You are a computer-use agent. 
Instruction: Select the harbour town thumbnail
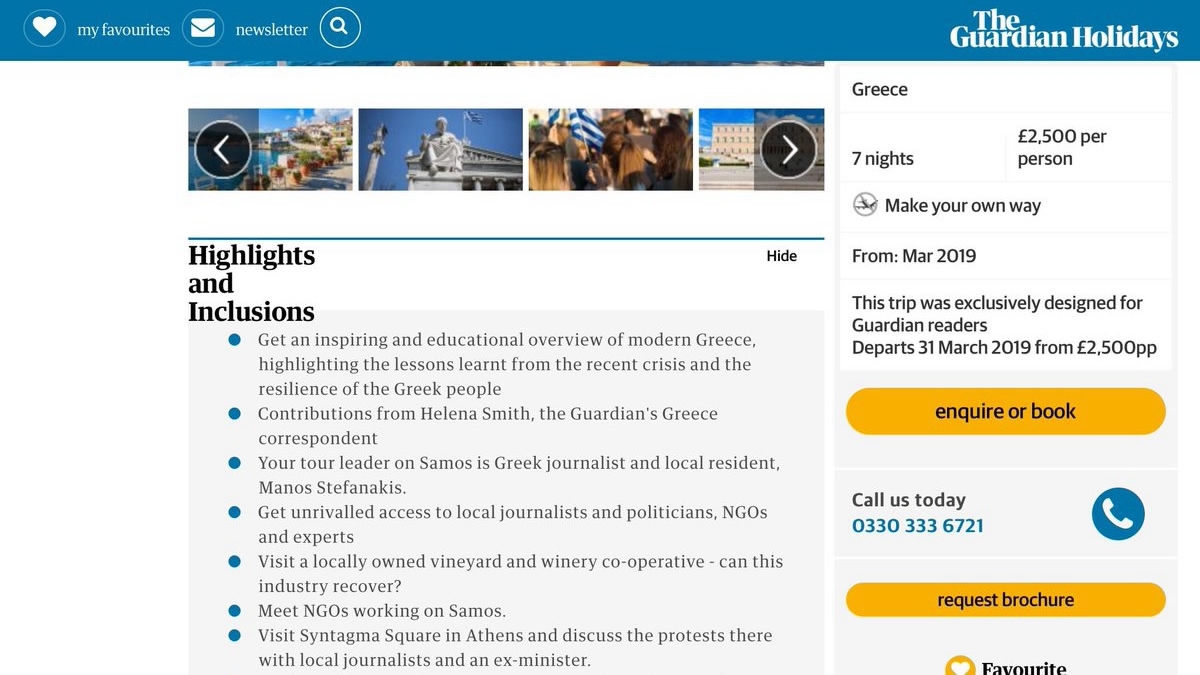tap(300, 150)
